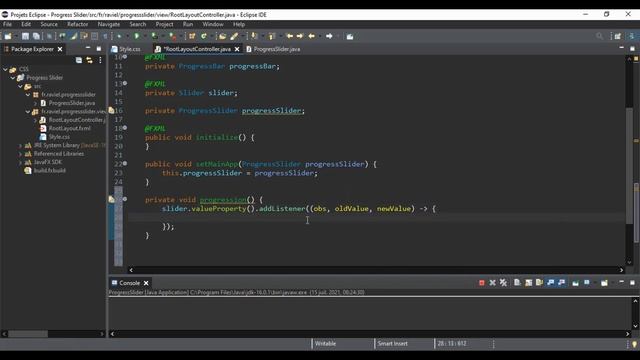This screenshot has width=640, height=360.
Task: Collapse the fr.raviel.progressslider package
Action: (28, 95)
